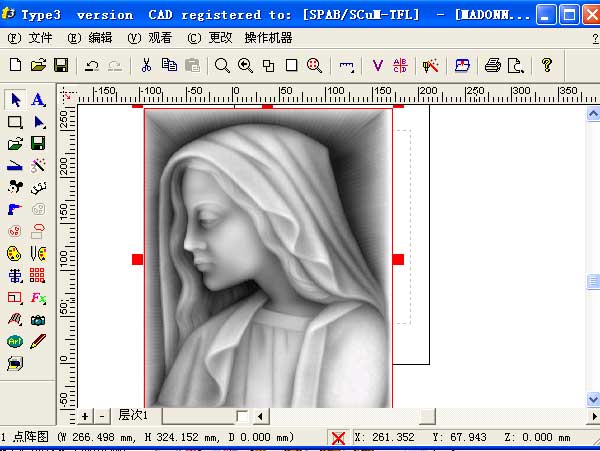Screen dimensions: 600x451
Task: Click the purple V icon
Action: [378, 65]
